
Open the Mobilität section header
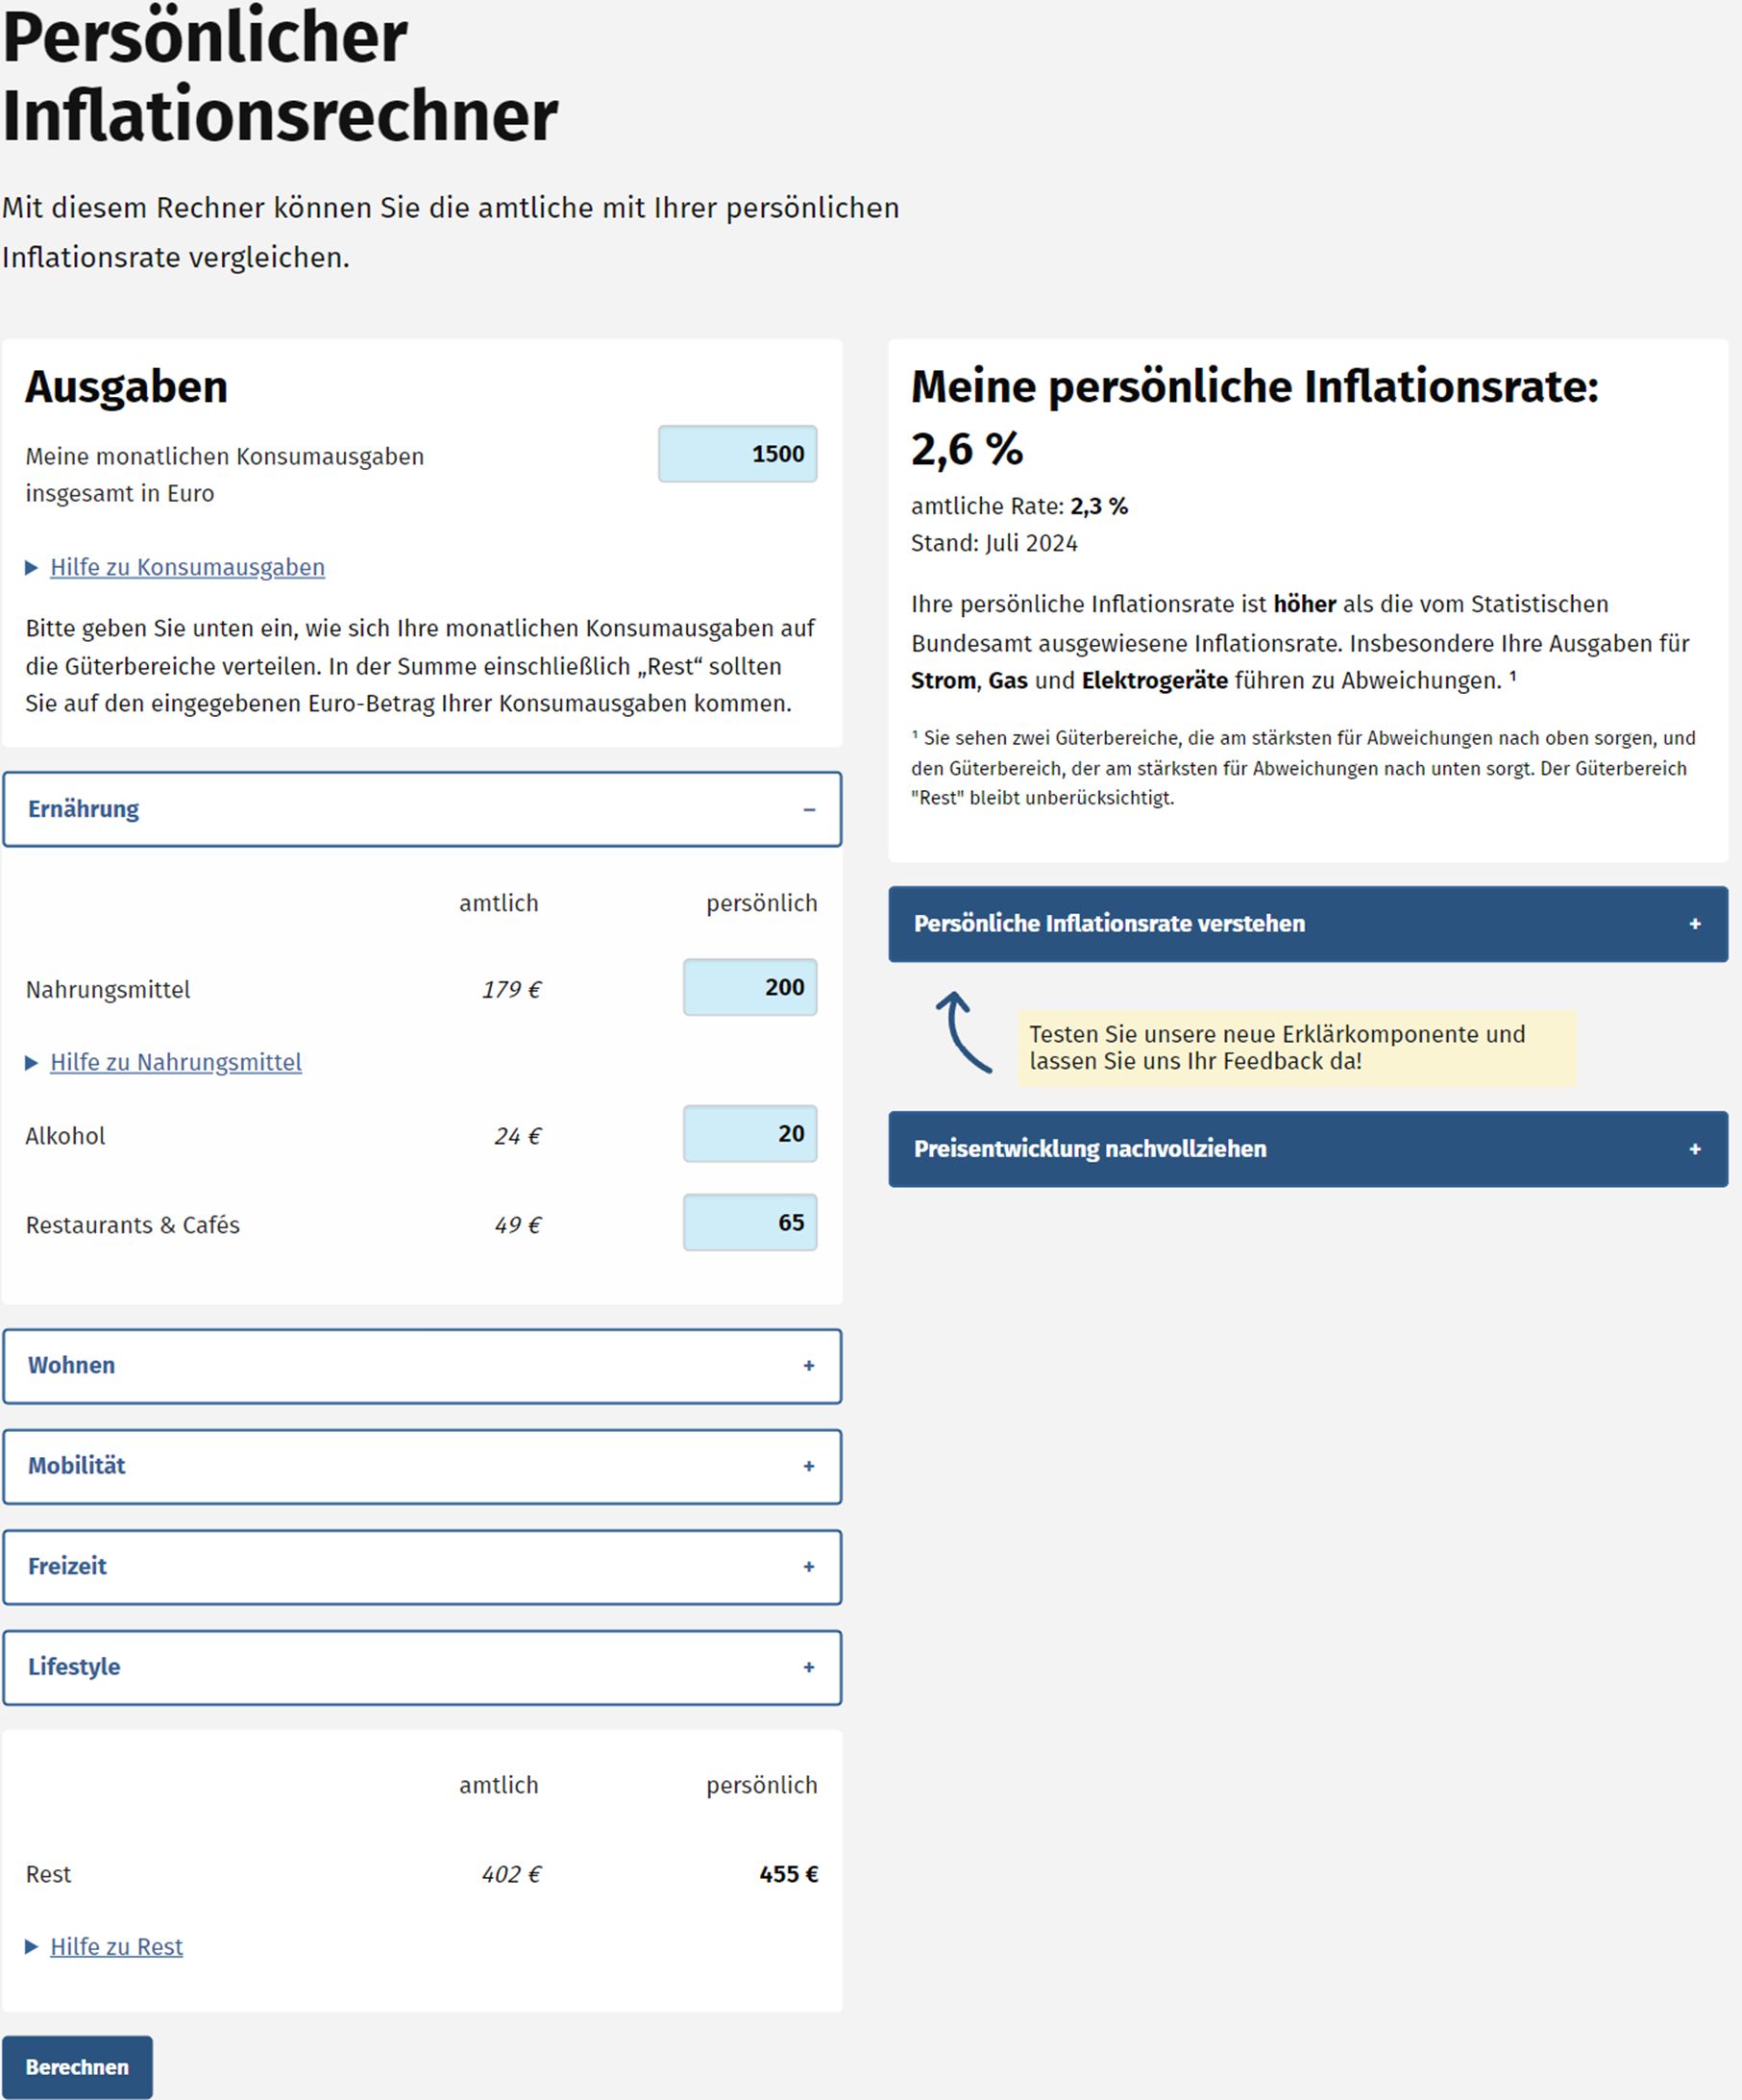point(422,1467)
